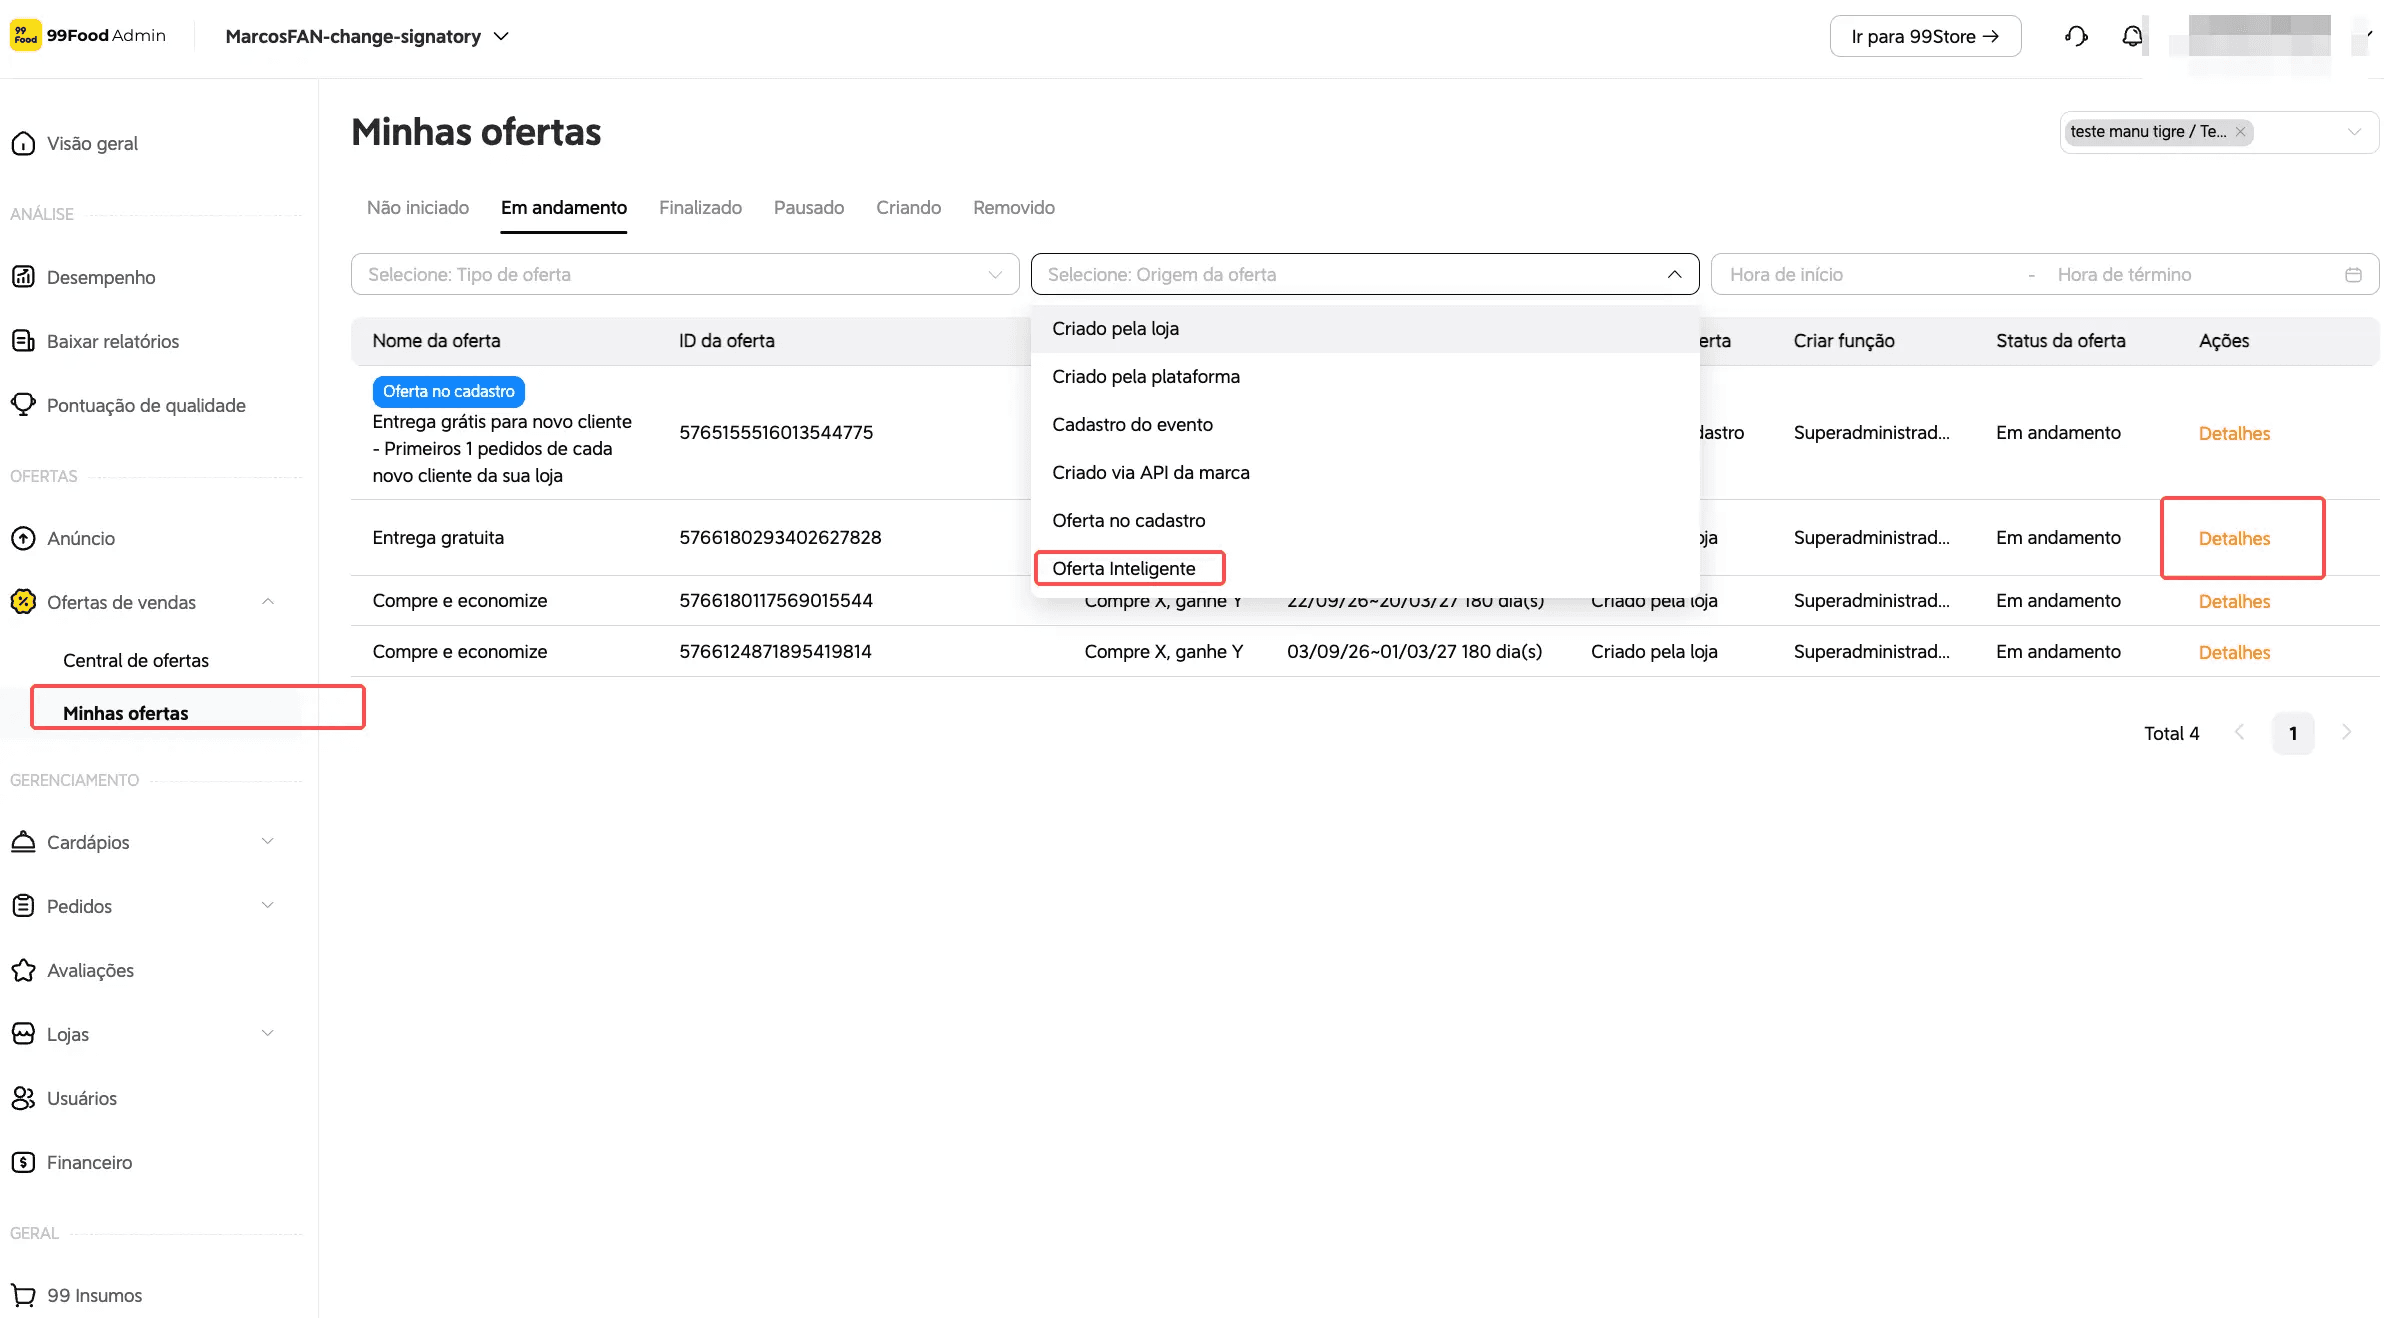Click the Avaliações star icon

coord(23,970)
